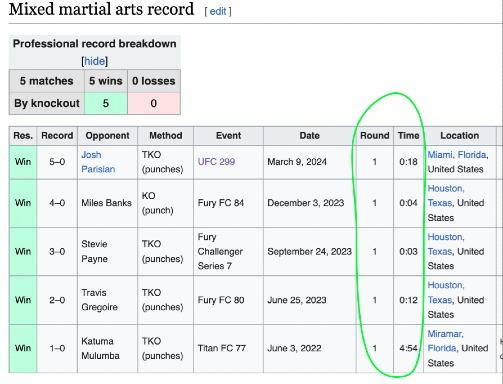Click the Round column header
Screen dimensions: 503x384
click(x=375, y=136)
